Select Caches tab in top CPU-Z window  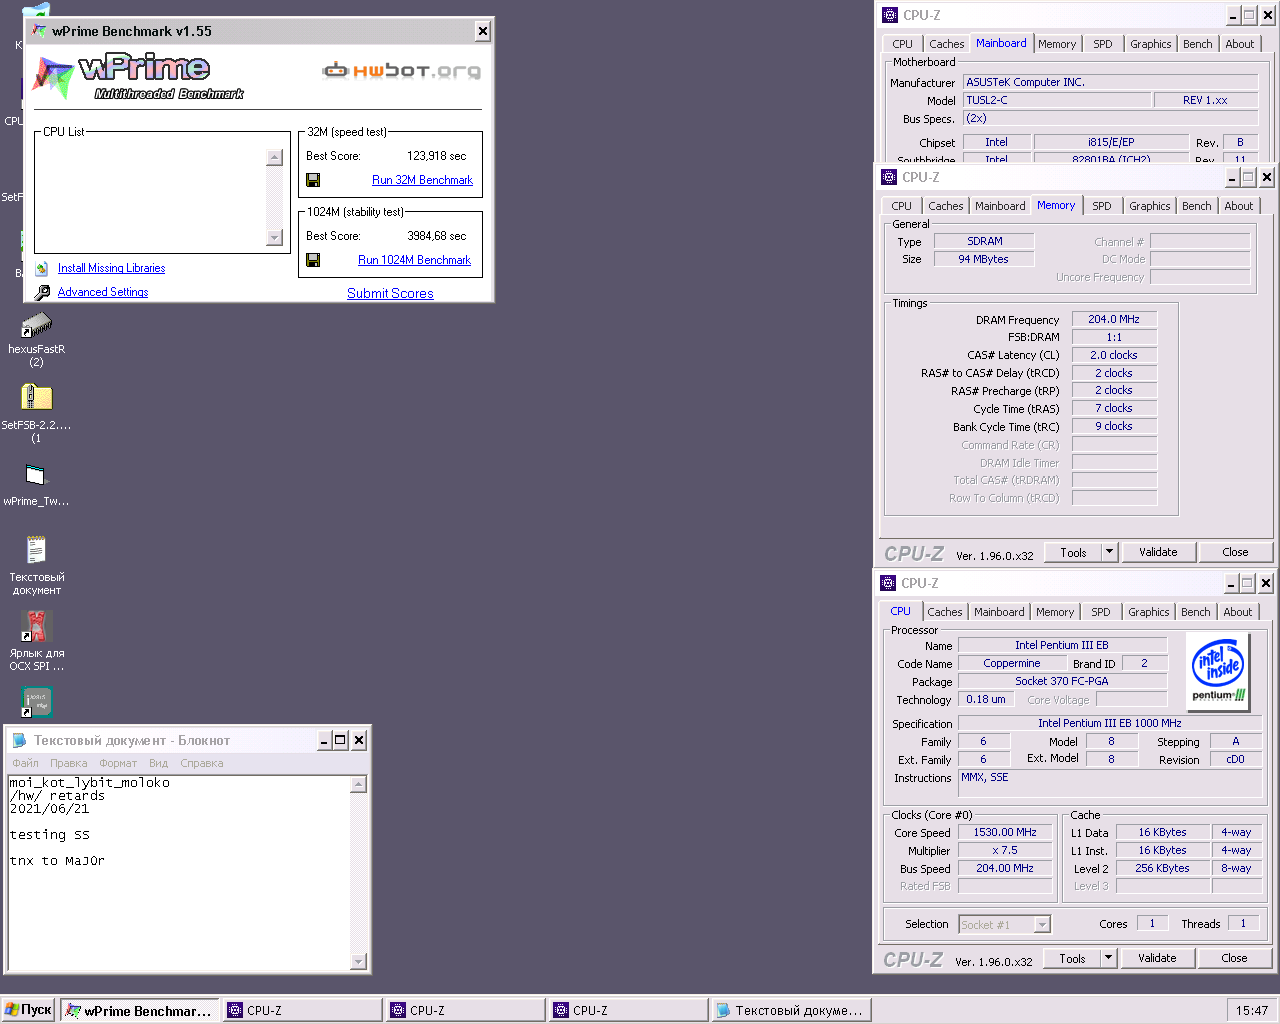[946, 44]
